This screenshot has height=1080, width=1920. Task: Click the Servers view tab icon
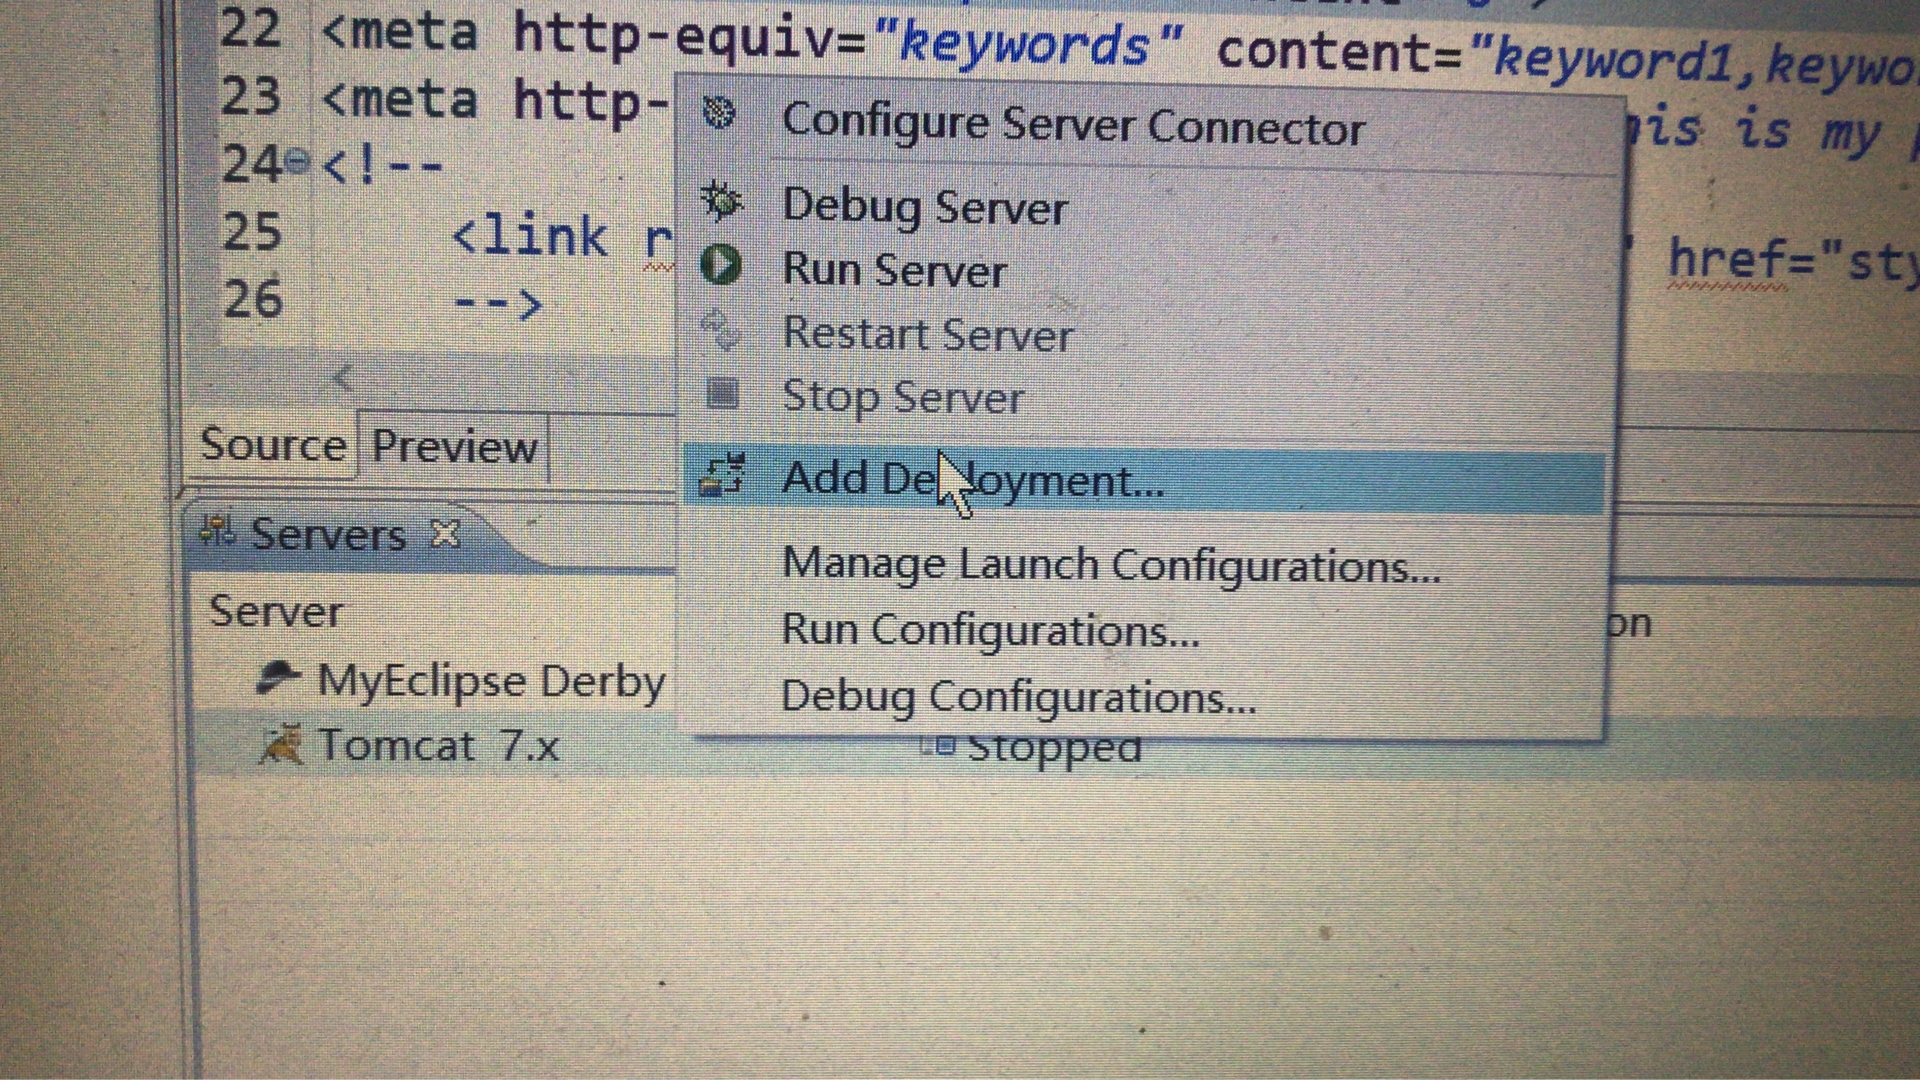point(217,531)
